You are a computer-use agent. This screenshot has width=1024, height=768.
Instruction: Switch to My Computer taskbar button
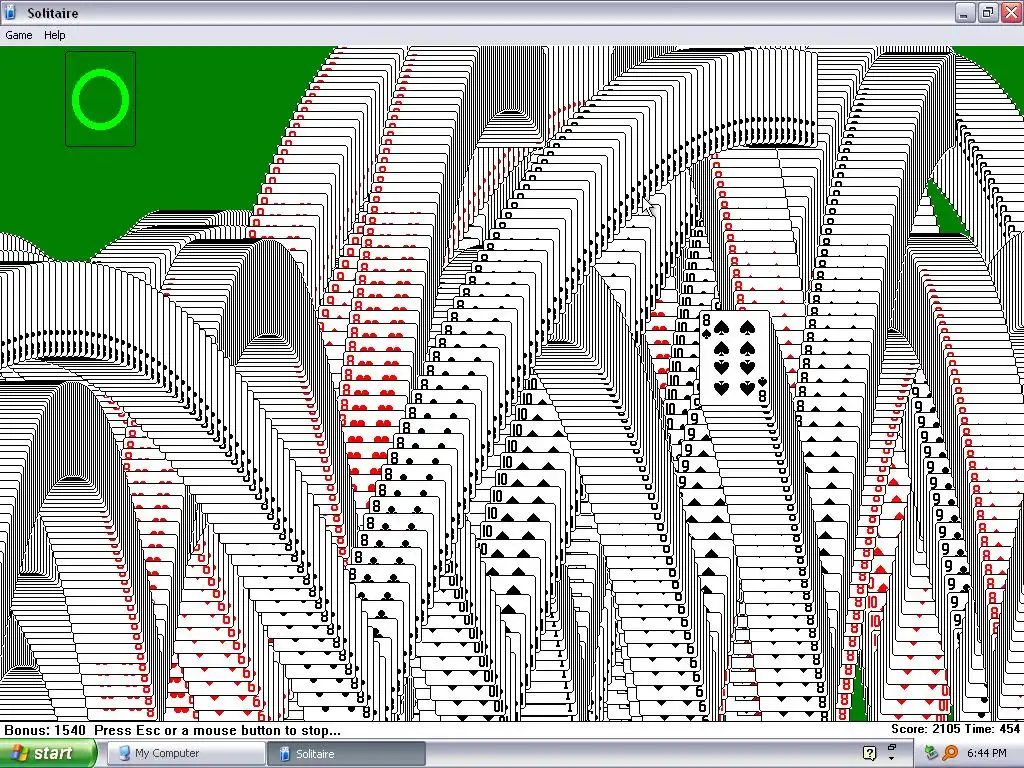[186, 754]
